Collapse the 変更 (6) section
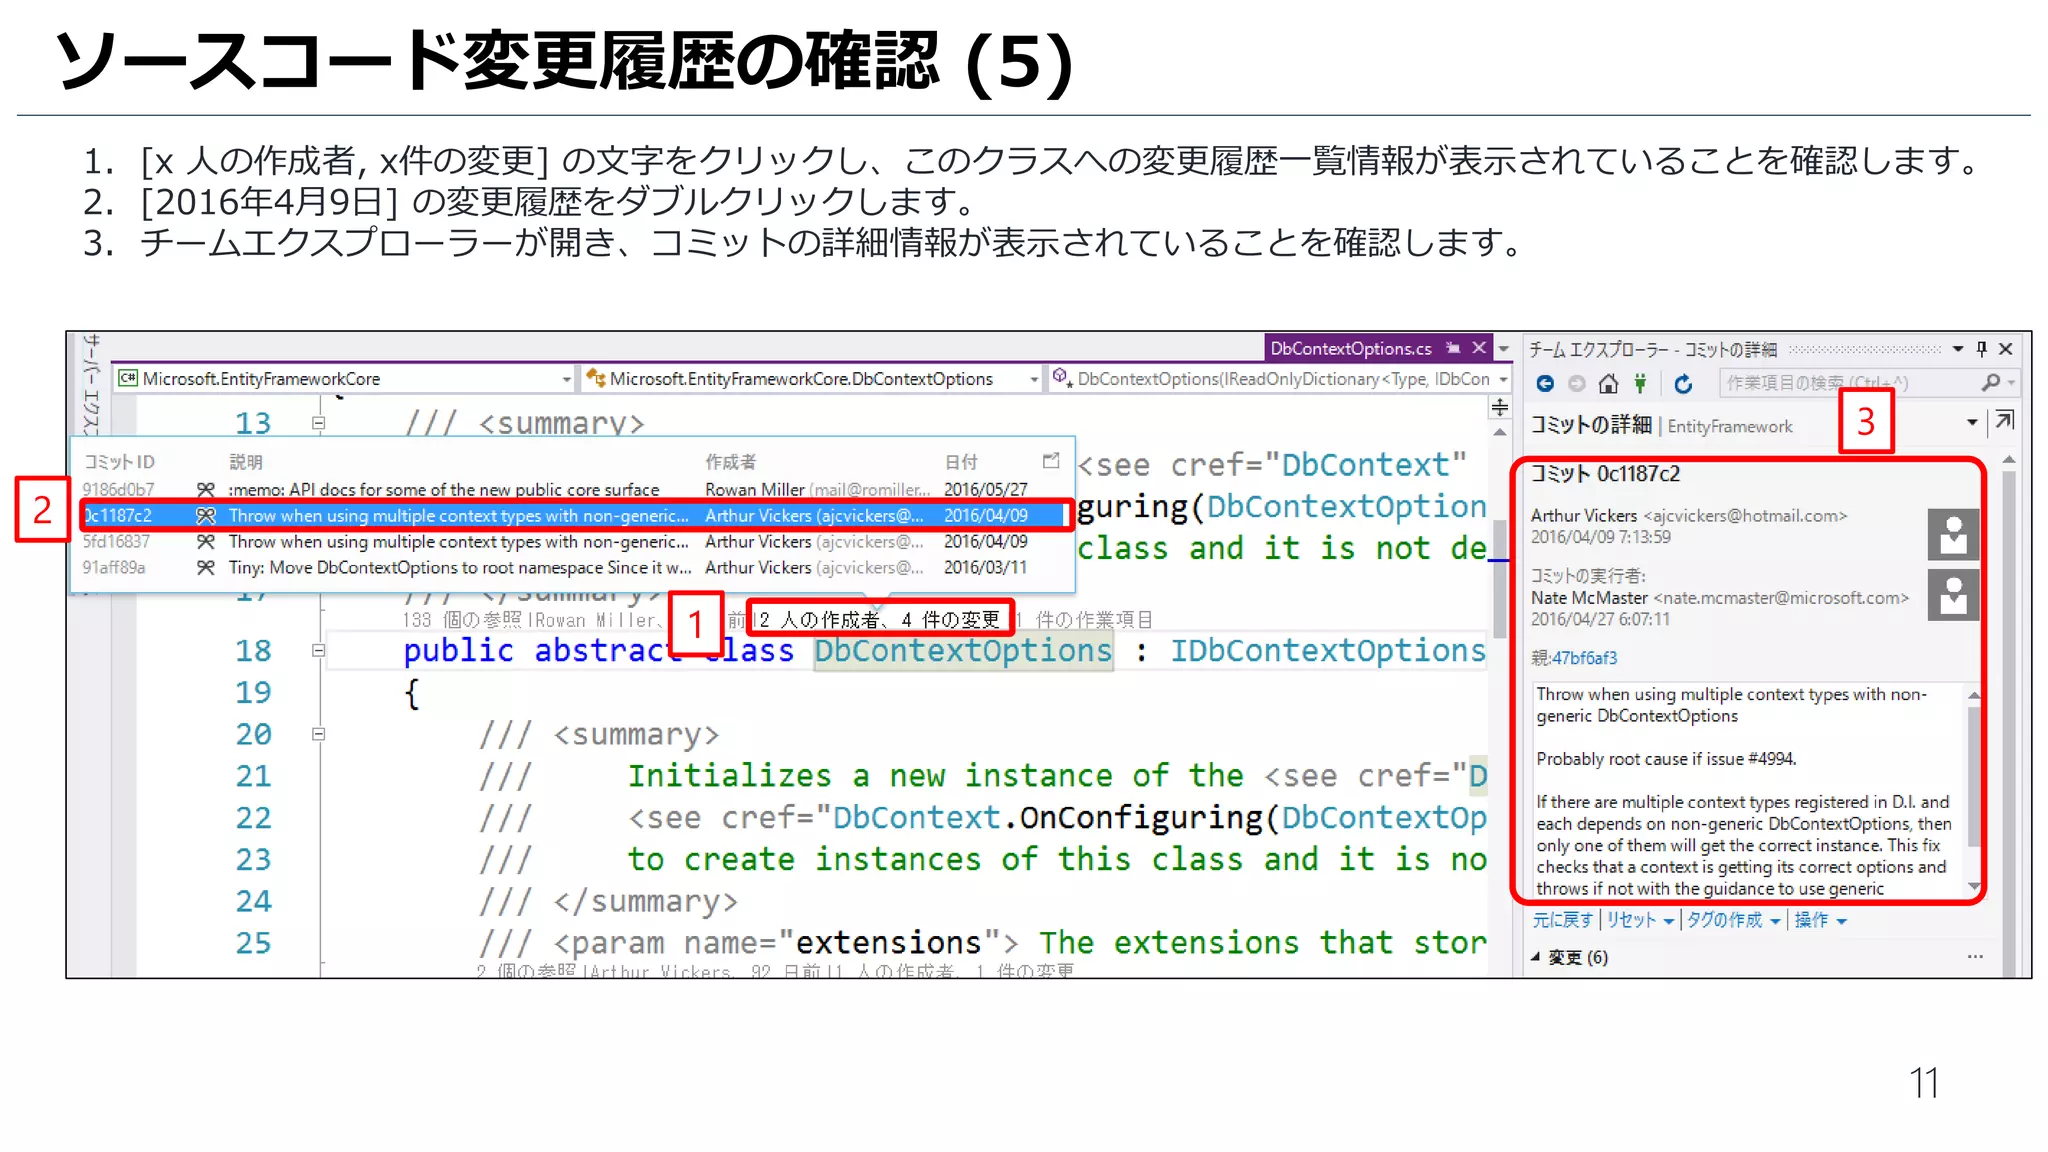Image resolution: width=2048 pixels, height=1152 pixels. [x=1535, y=957]
